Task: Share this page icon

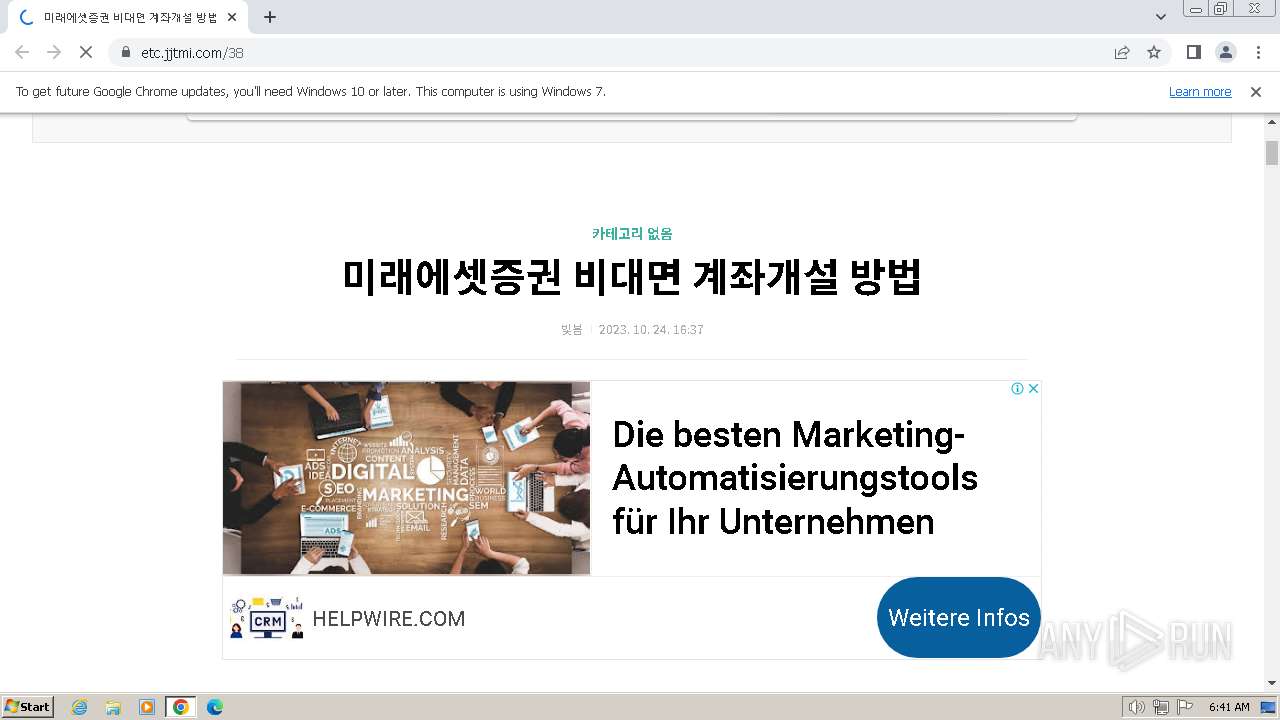Action: (1122, 52)
